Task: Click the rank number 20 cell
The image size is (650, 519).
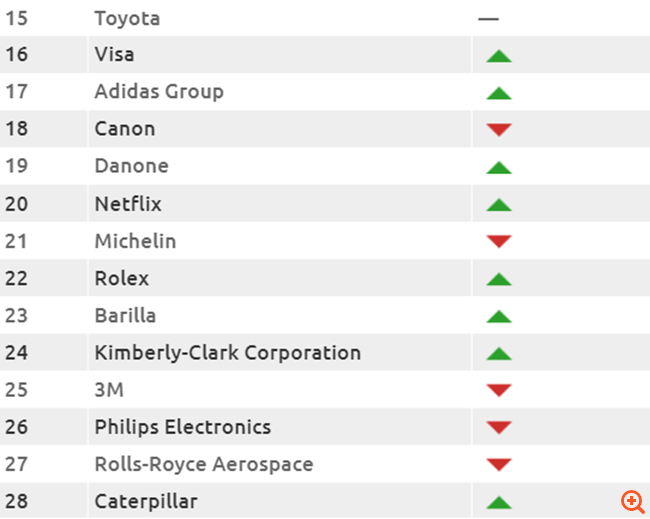Action: (18, 204)
